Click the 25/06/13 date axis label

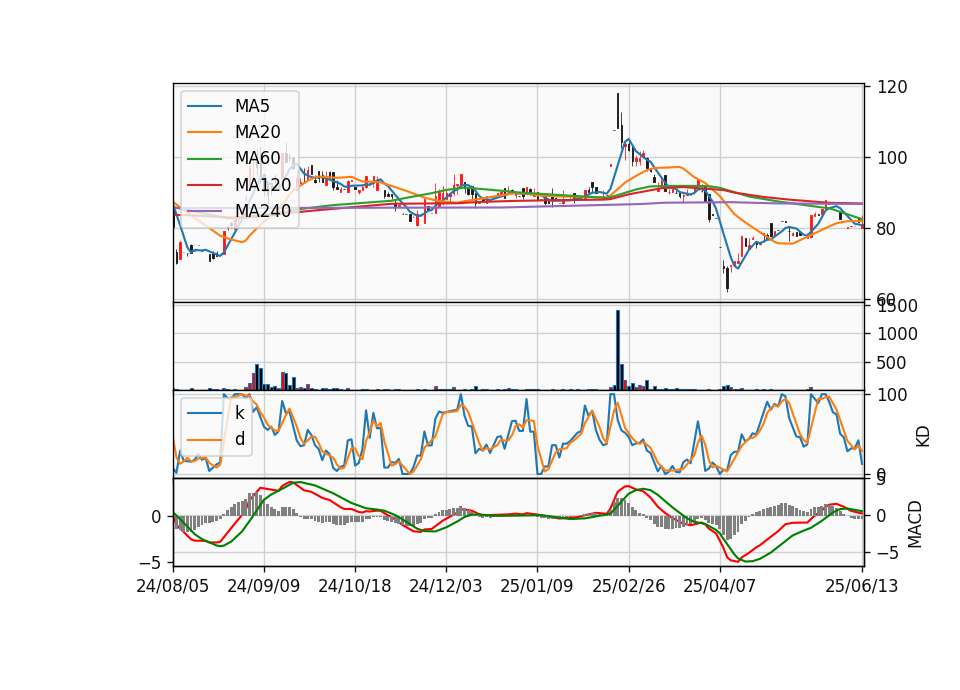coord(861,586)
